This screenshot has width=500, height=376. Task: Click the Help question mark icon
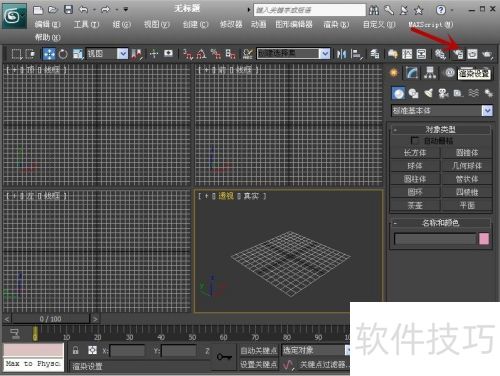point(441,10)
